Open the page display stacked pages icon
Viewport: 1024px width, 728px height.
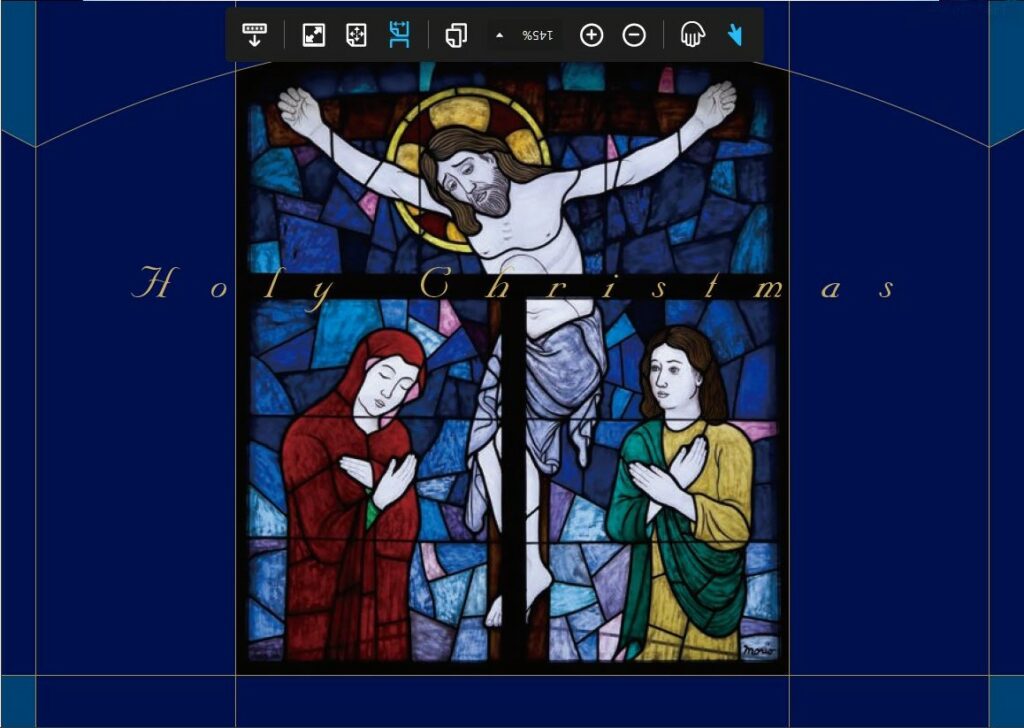coord(456,35)
